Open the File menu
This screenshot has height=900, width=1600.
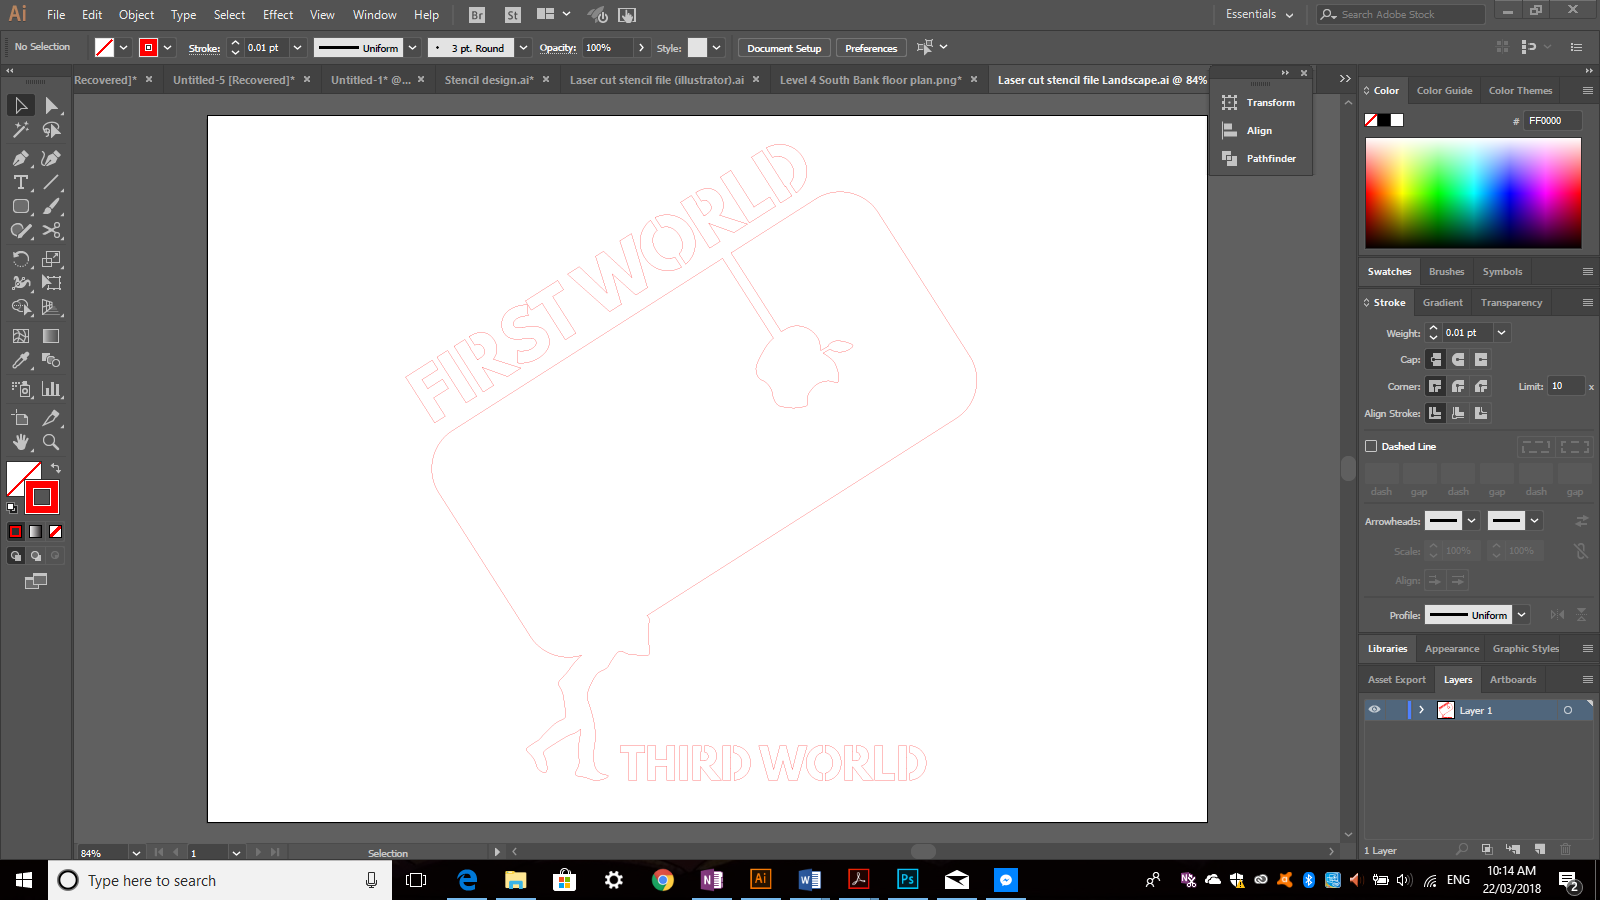point(56,15)
